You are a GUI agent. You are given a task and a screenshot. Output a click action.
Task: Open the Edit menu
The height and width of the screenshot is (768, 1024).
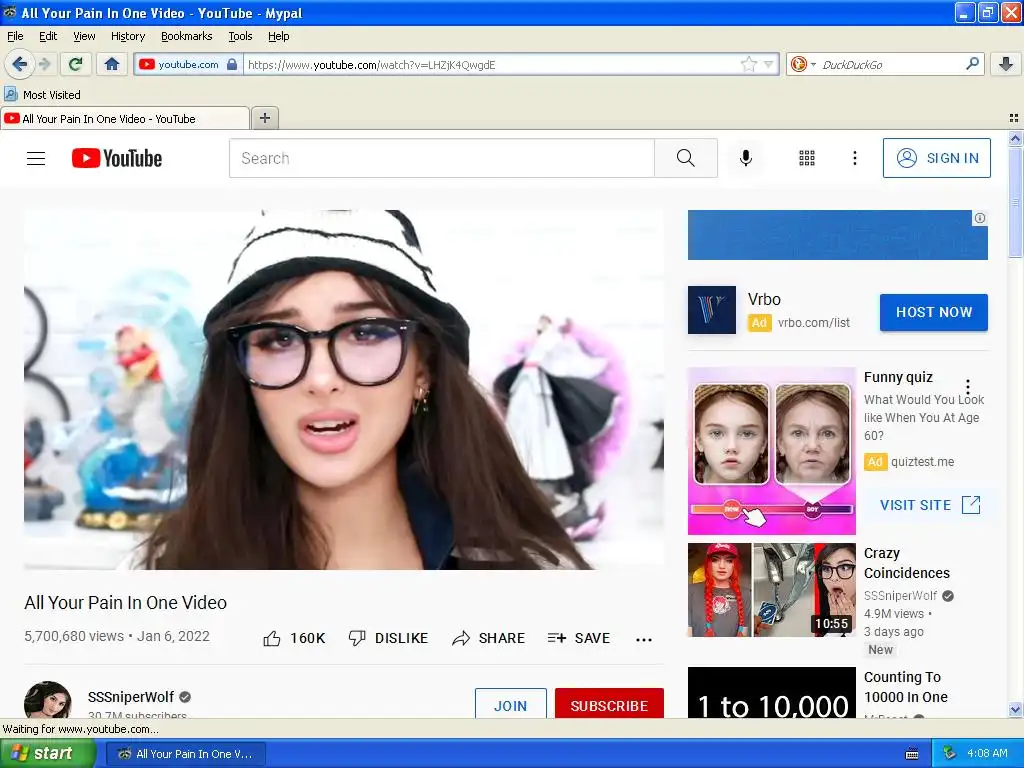(x=48, y=36)
